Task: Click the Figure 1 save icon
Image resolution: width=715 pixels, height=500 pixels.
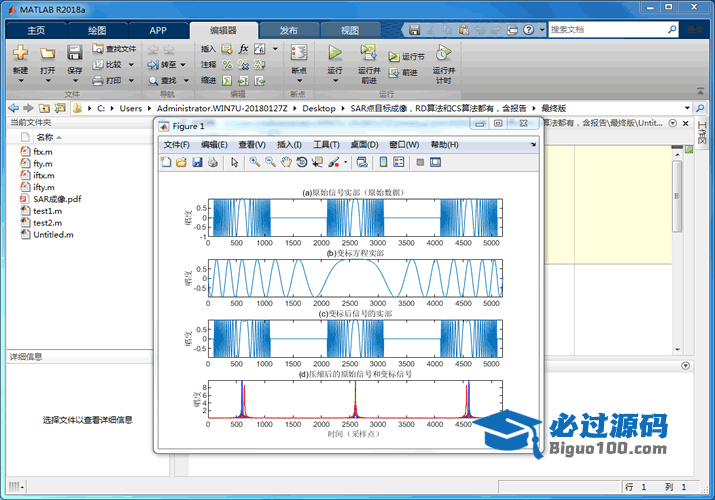Action: [197, 162]
